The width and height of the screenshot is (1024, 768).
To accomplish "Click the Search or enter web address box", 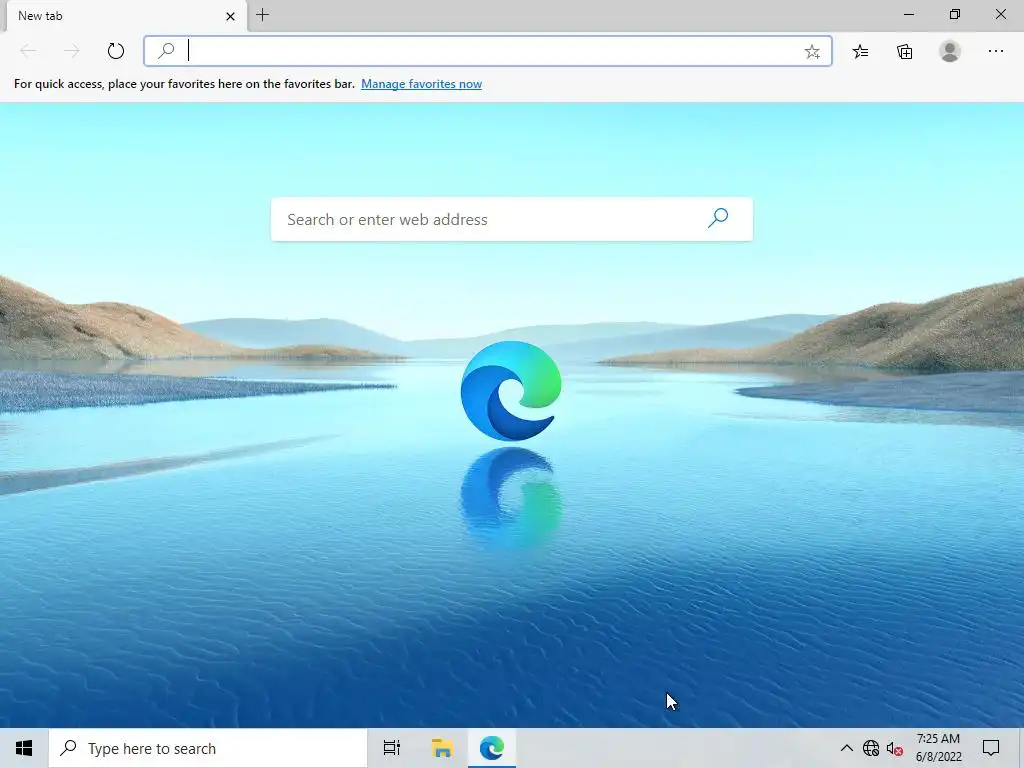I will click(511, 219).
